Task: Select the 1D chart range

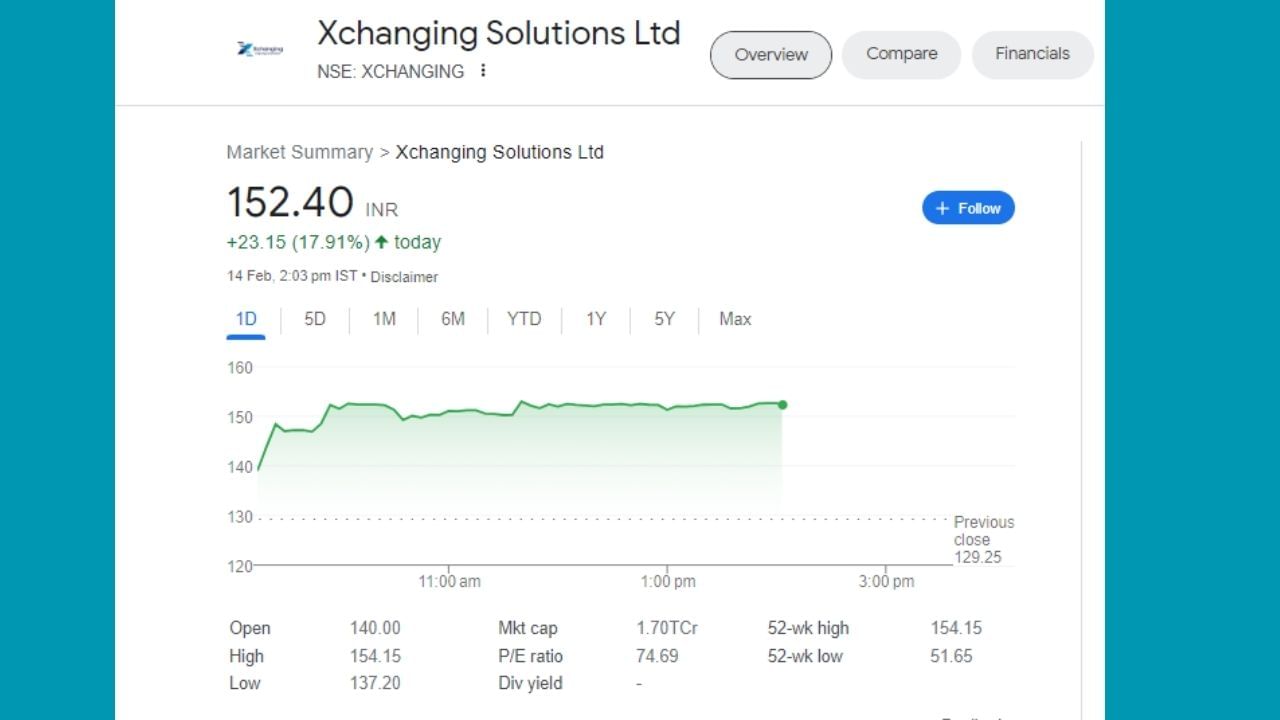Action: pos(246,319)
